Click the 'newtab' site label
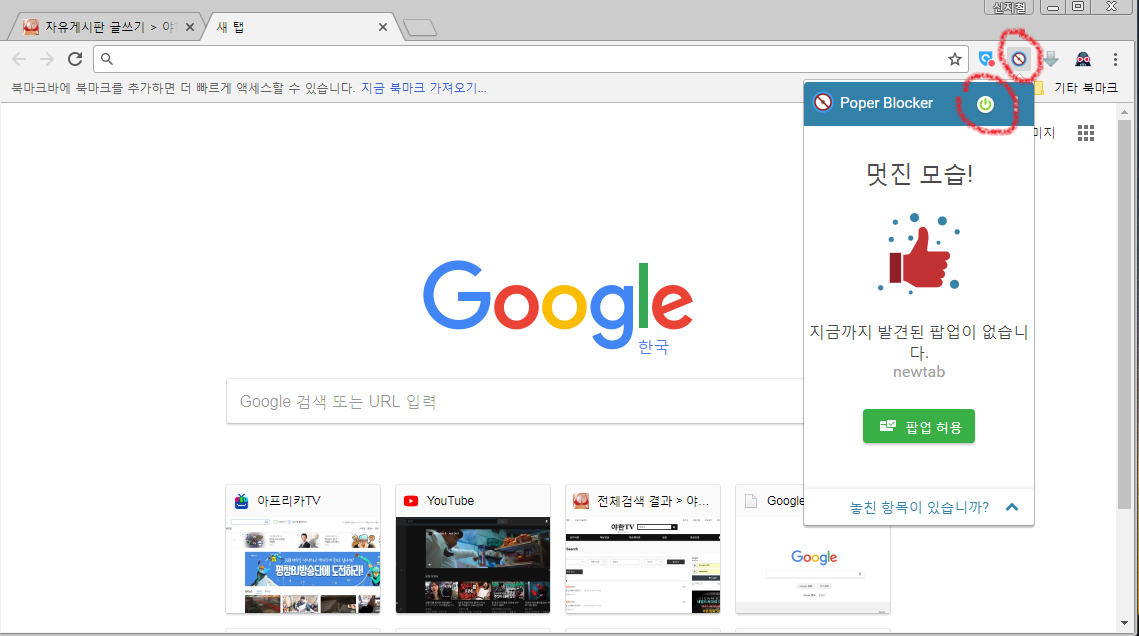1139x636 pixels. coord(919,372)
